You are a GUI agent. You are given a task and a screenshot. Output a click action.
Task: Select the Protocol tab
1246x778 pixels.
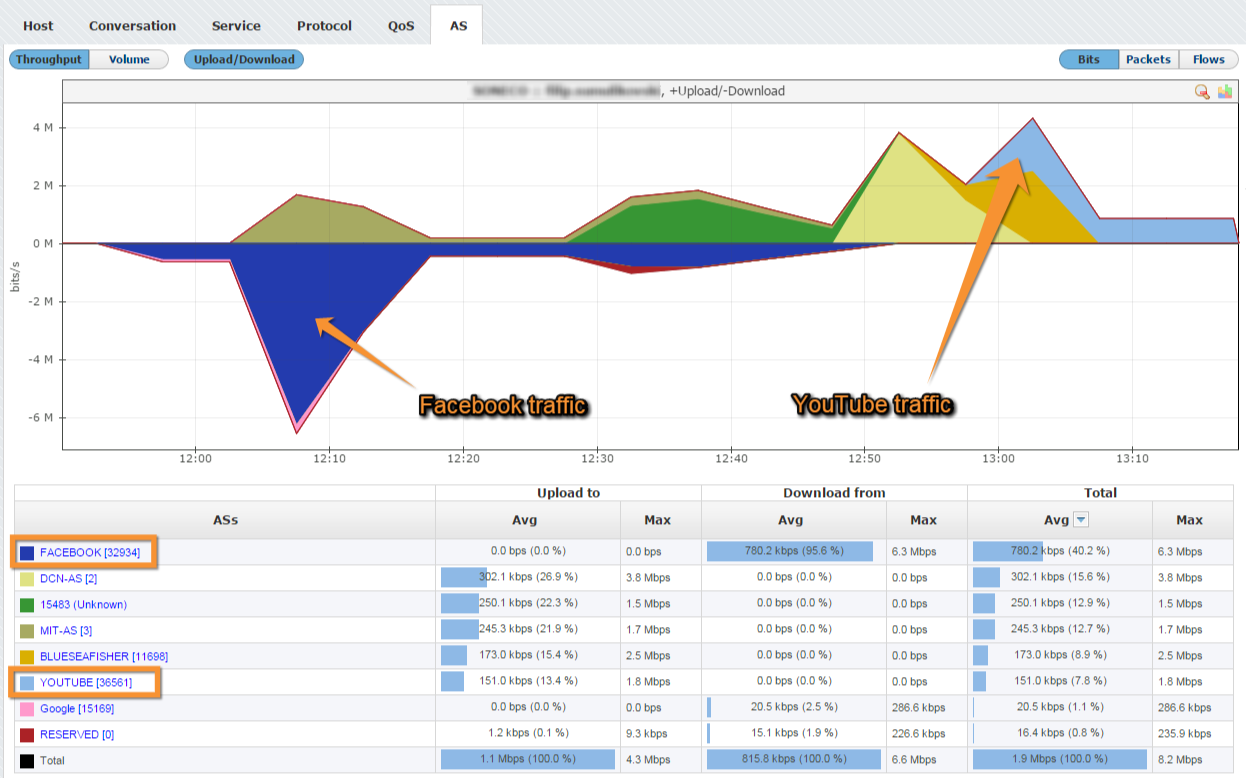click(x=324, y=26)
